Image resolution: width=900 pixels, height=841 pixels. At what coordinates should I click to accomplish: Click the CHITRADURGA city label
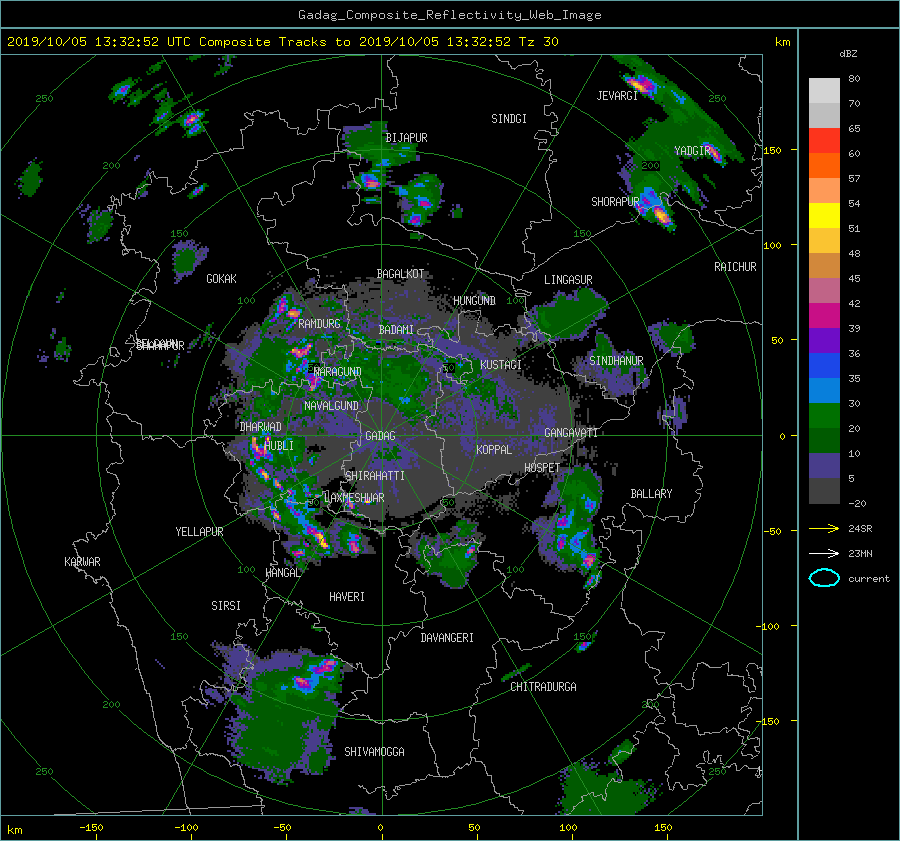[544, 687]
